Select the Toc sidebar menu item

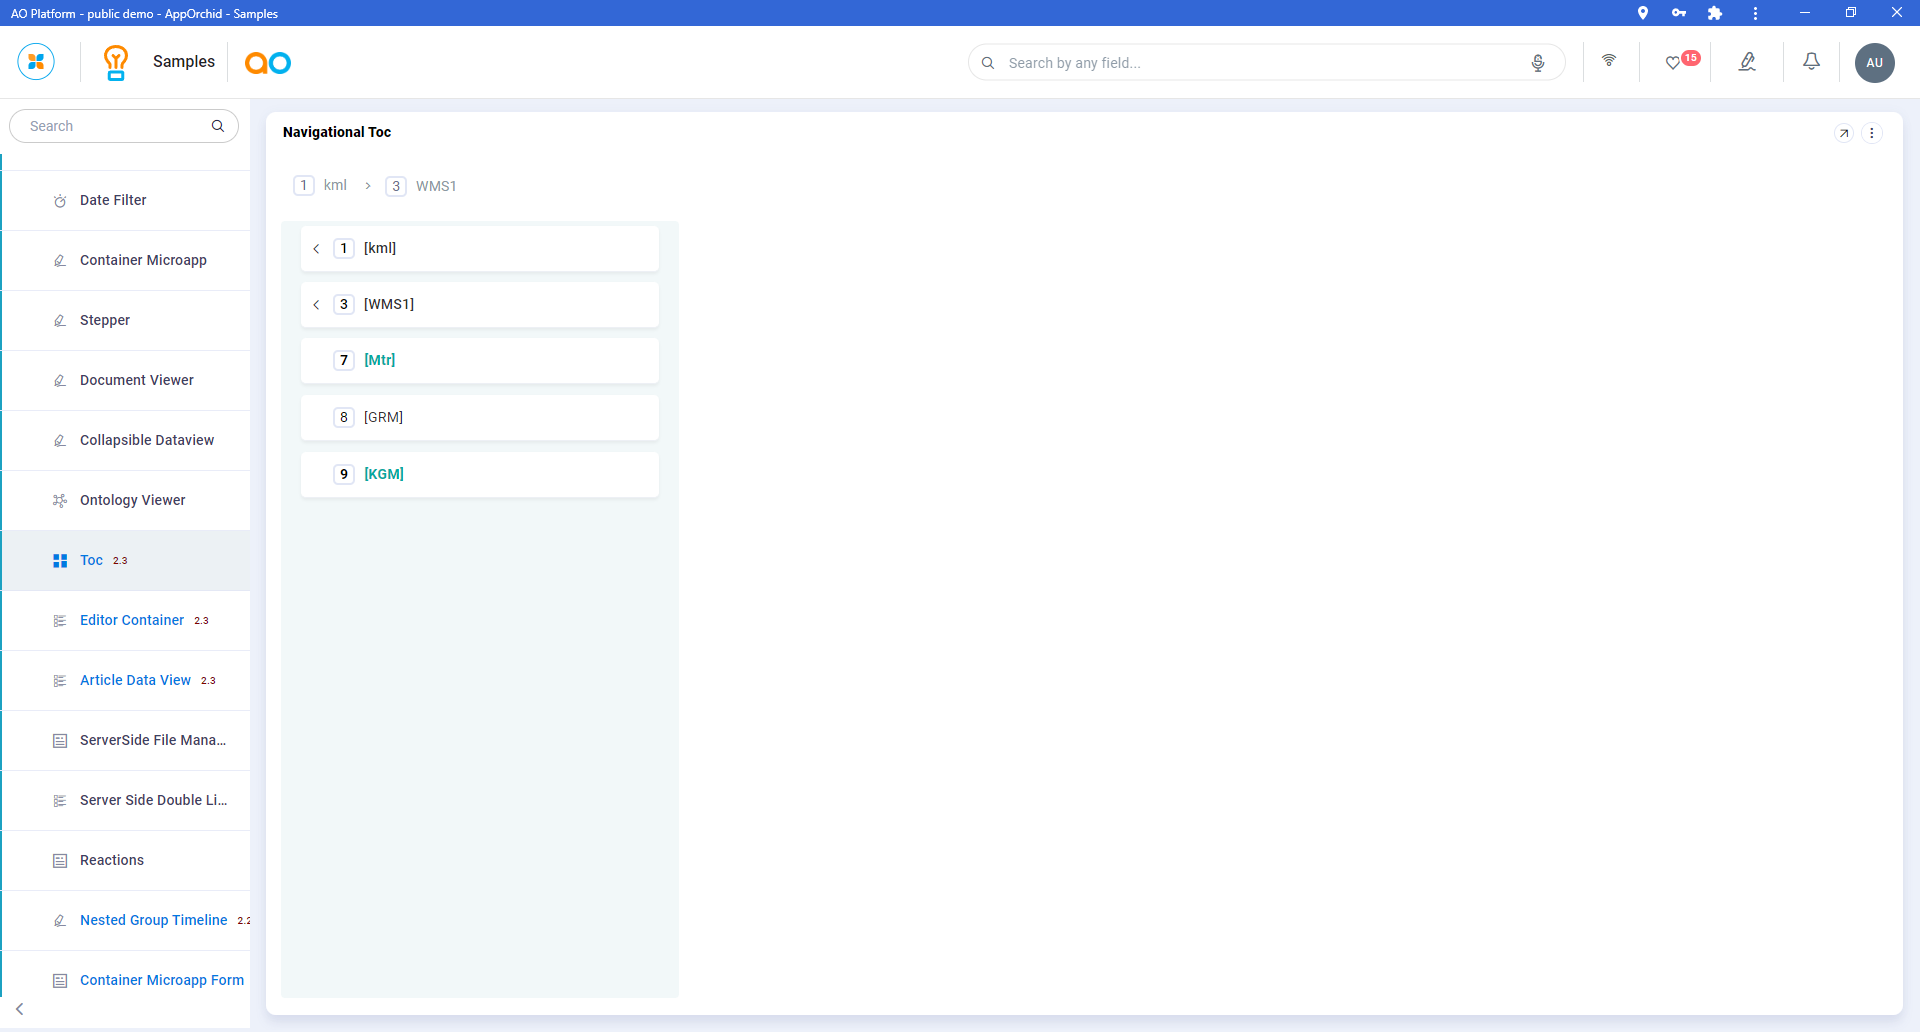tap(92, 561)
